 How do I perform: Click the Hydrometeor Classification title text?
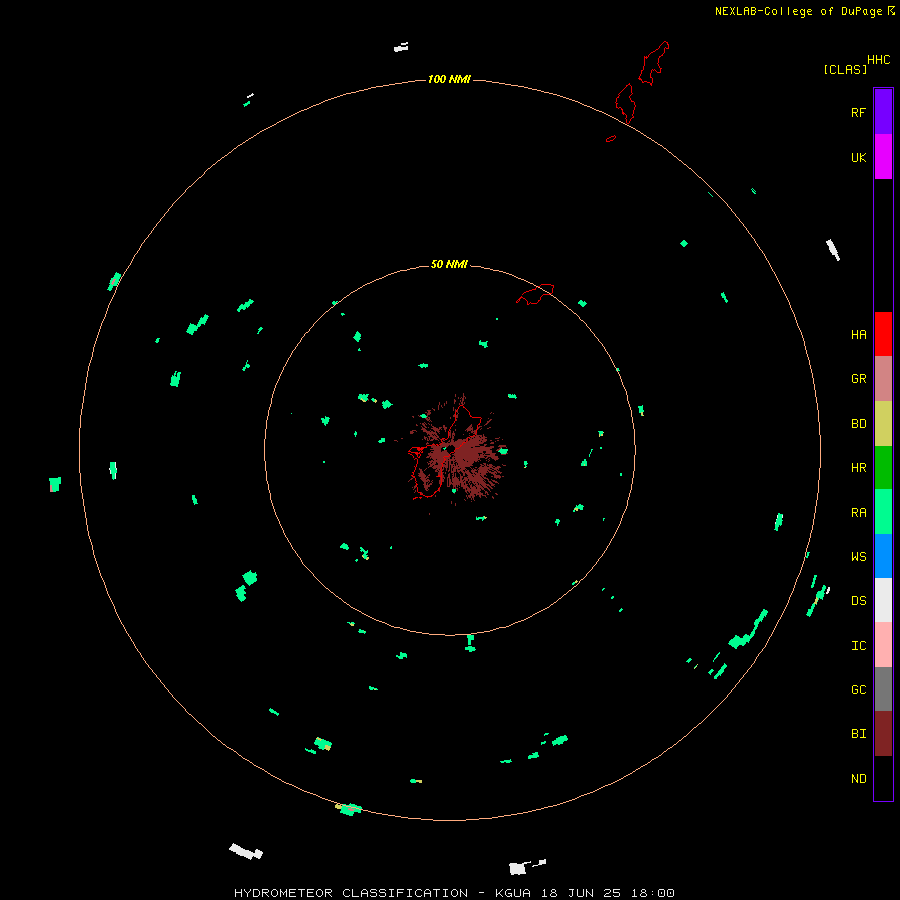click(351, 893)
